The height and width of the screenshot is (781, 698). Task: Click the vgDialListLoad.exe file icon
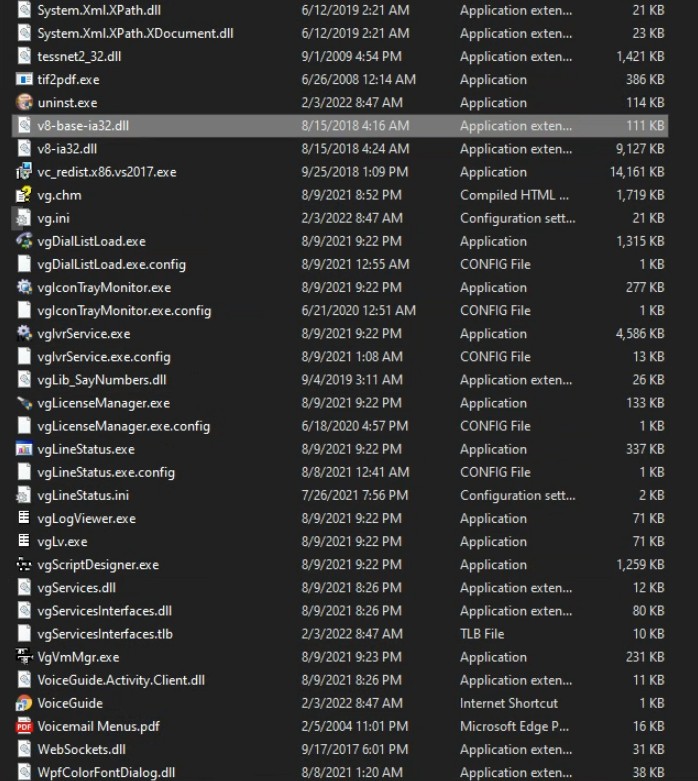(x=24, y=241)
